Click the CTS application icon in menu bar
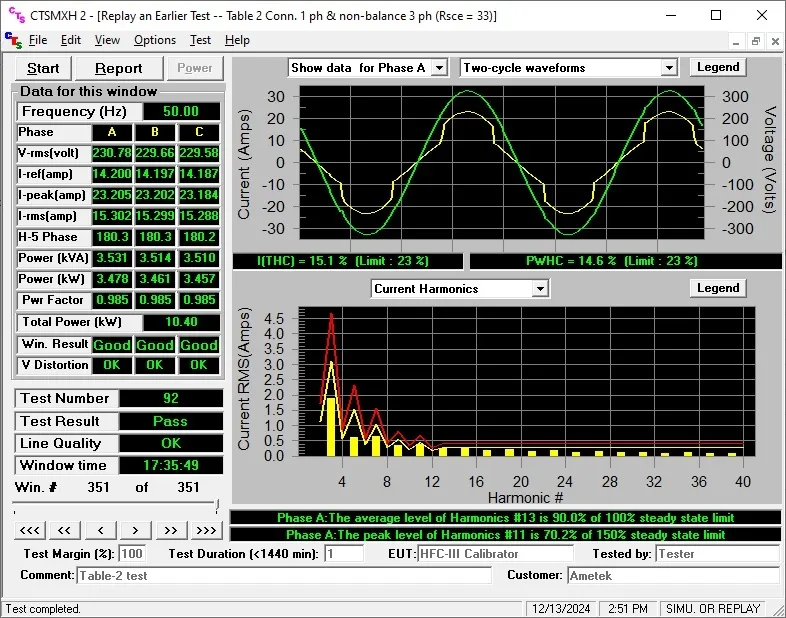 (12, 40)
